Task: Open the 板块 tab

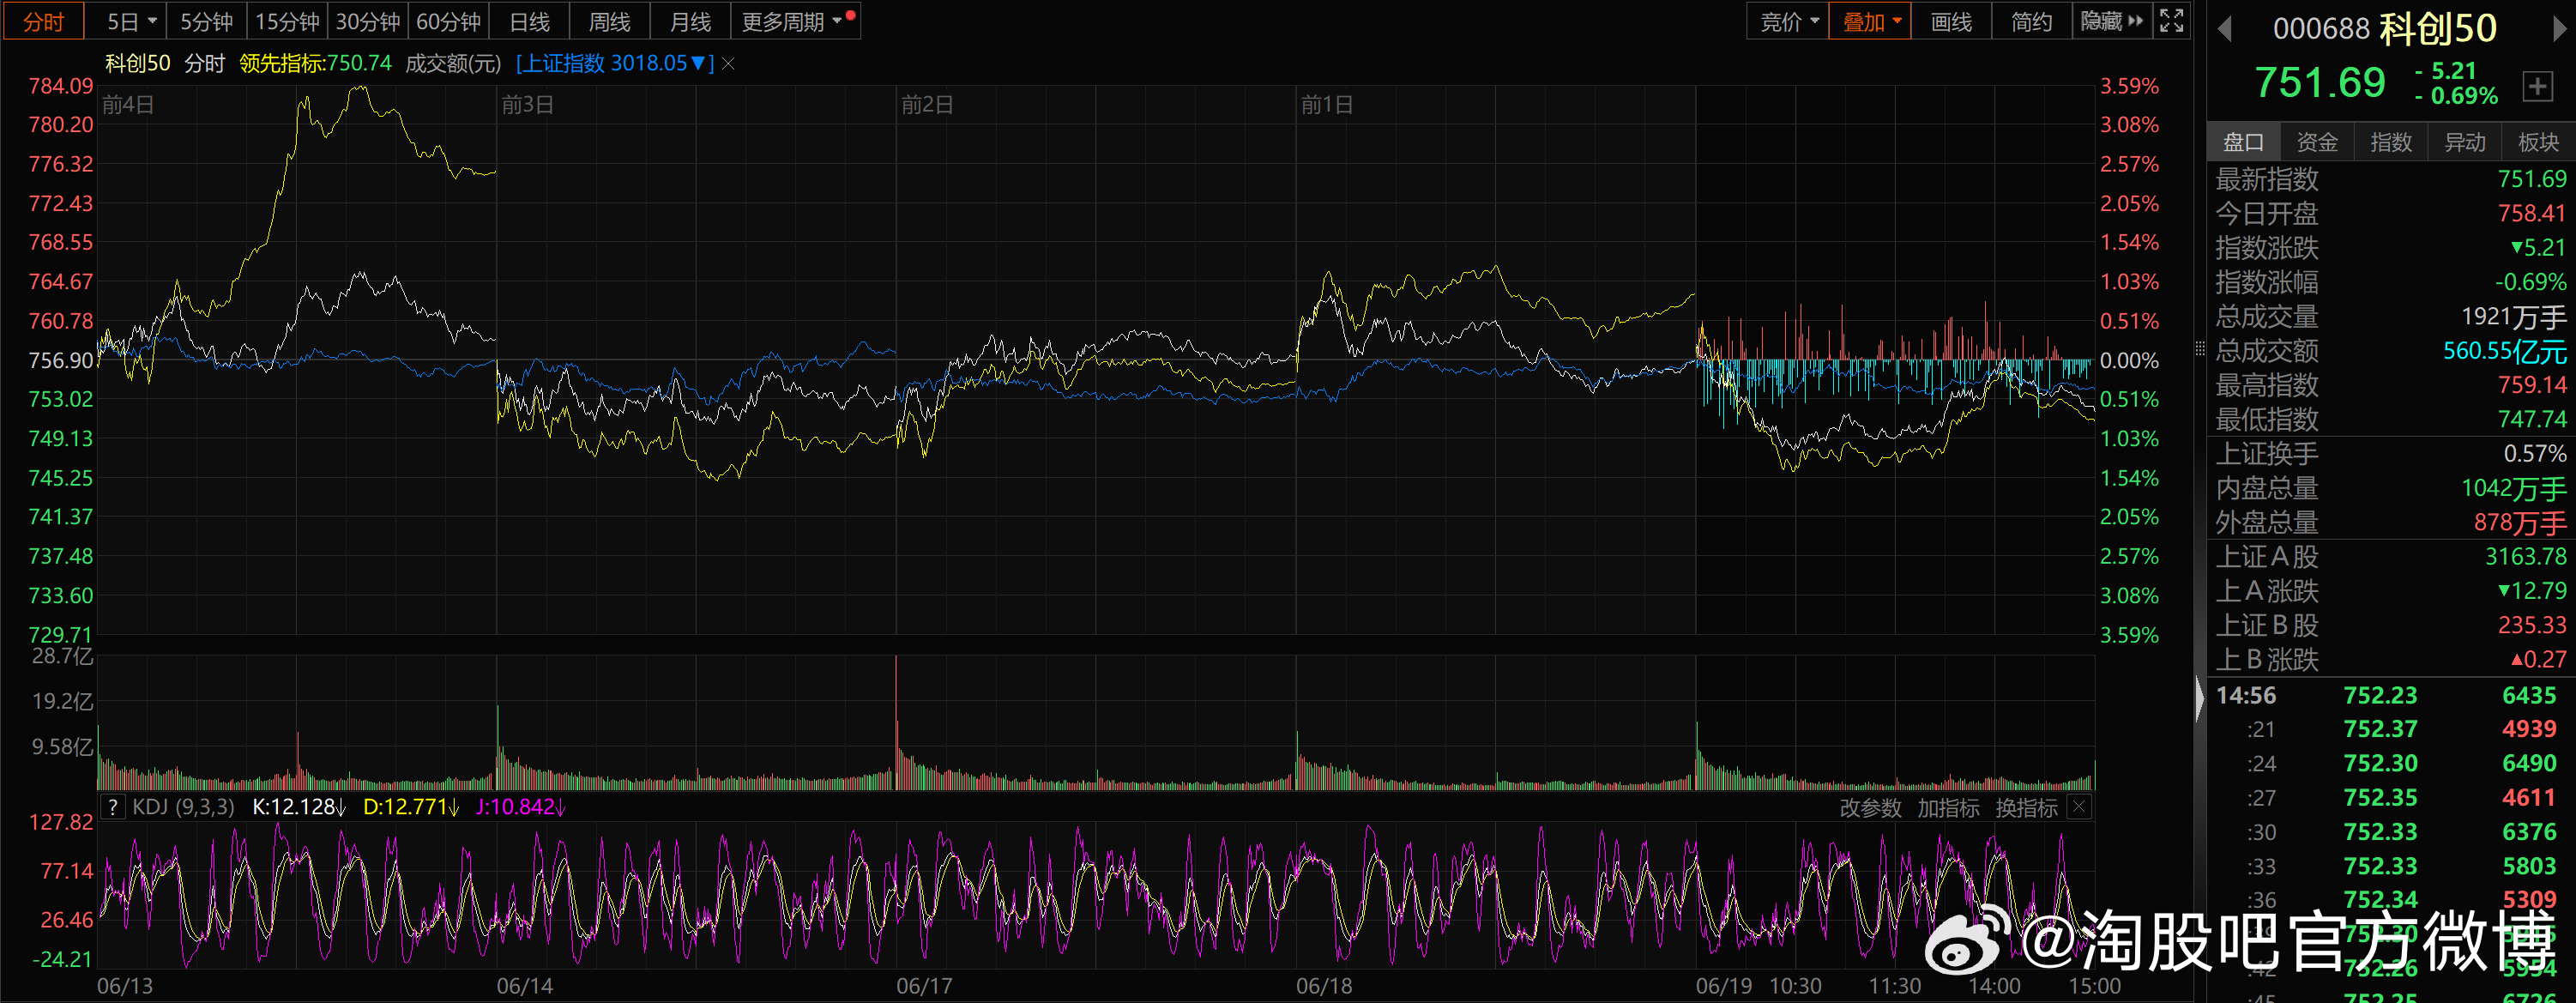Action: (x=2538, y=142)
